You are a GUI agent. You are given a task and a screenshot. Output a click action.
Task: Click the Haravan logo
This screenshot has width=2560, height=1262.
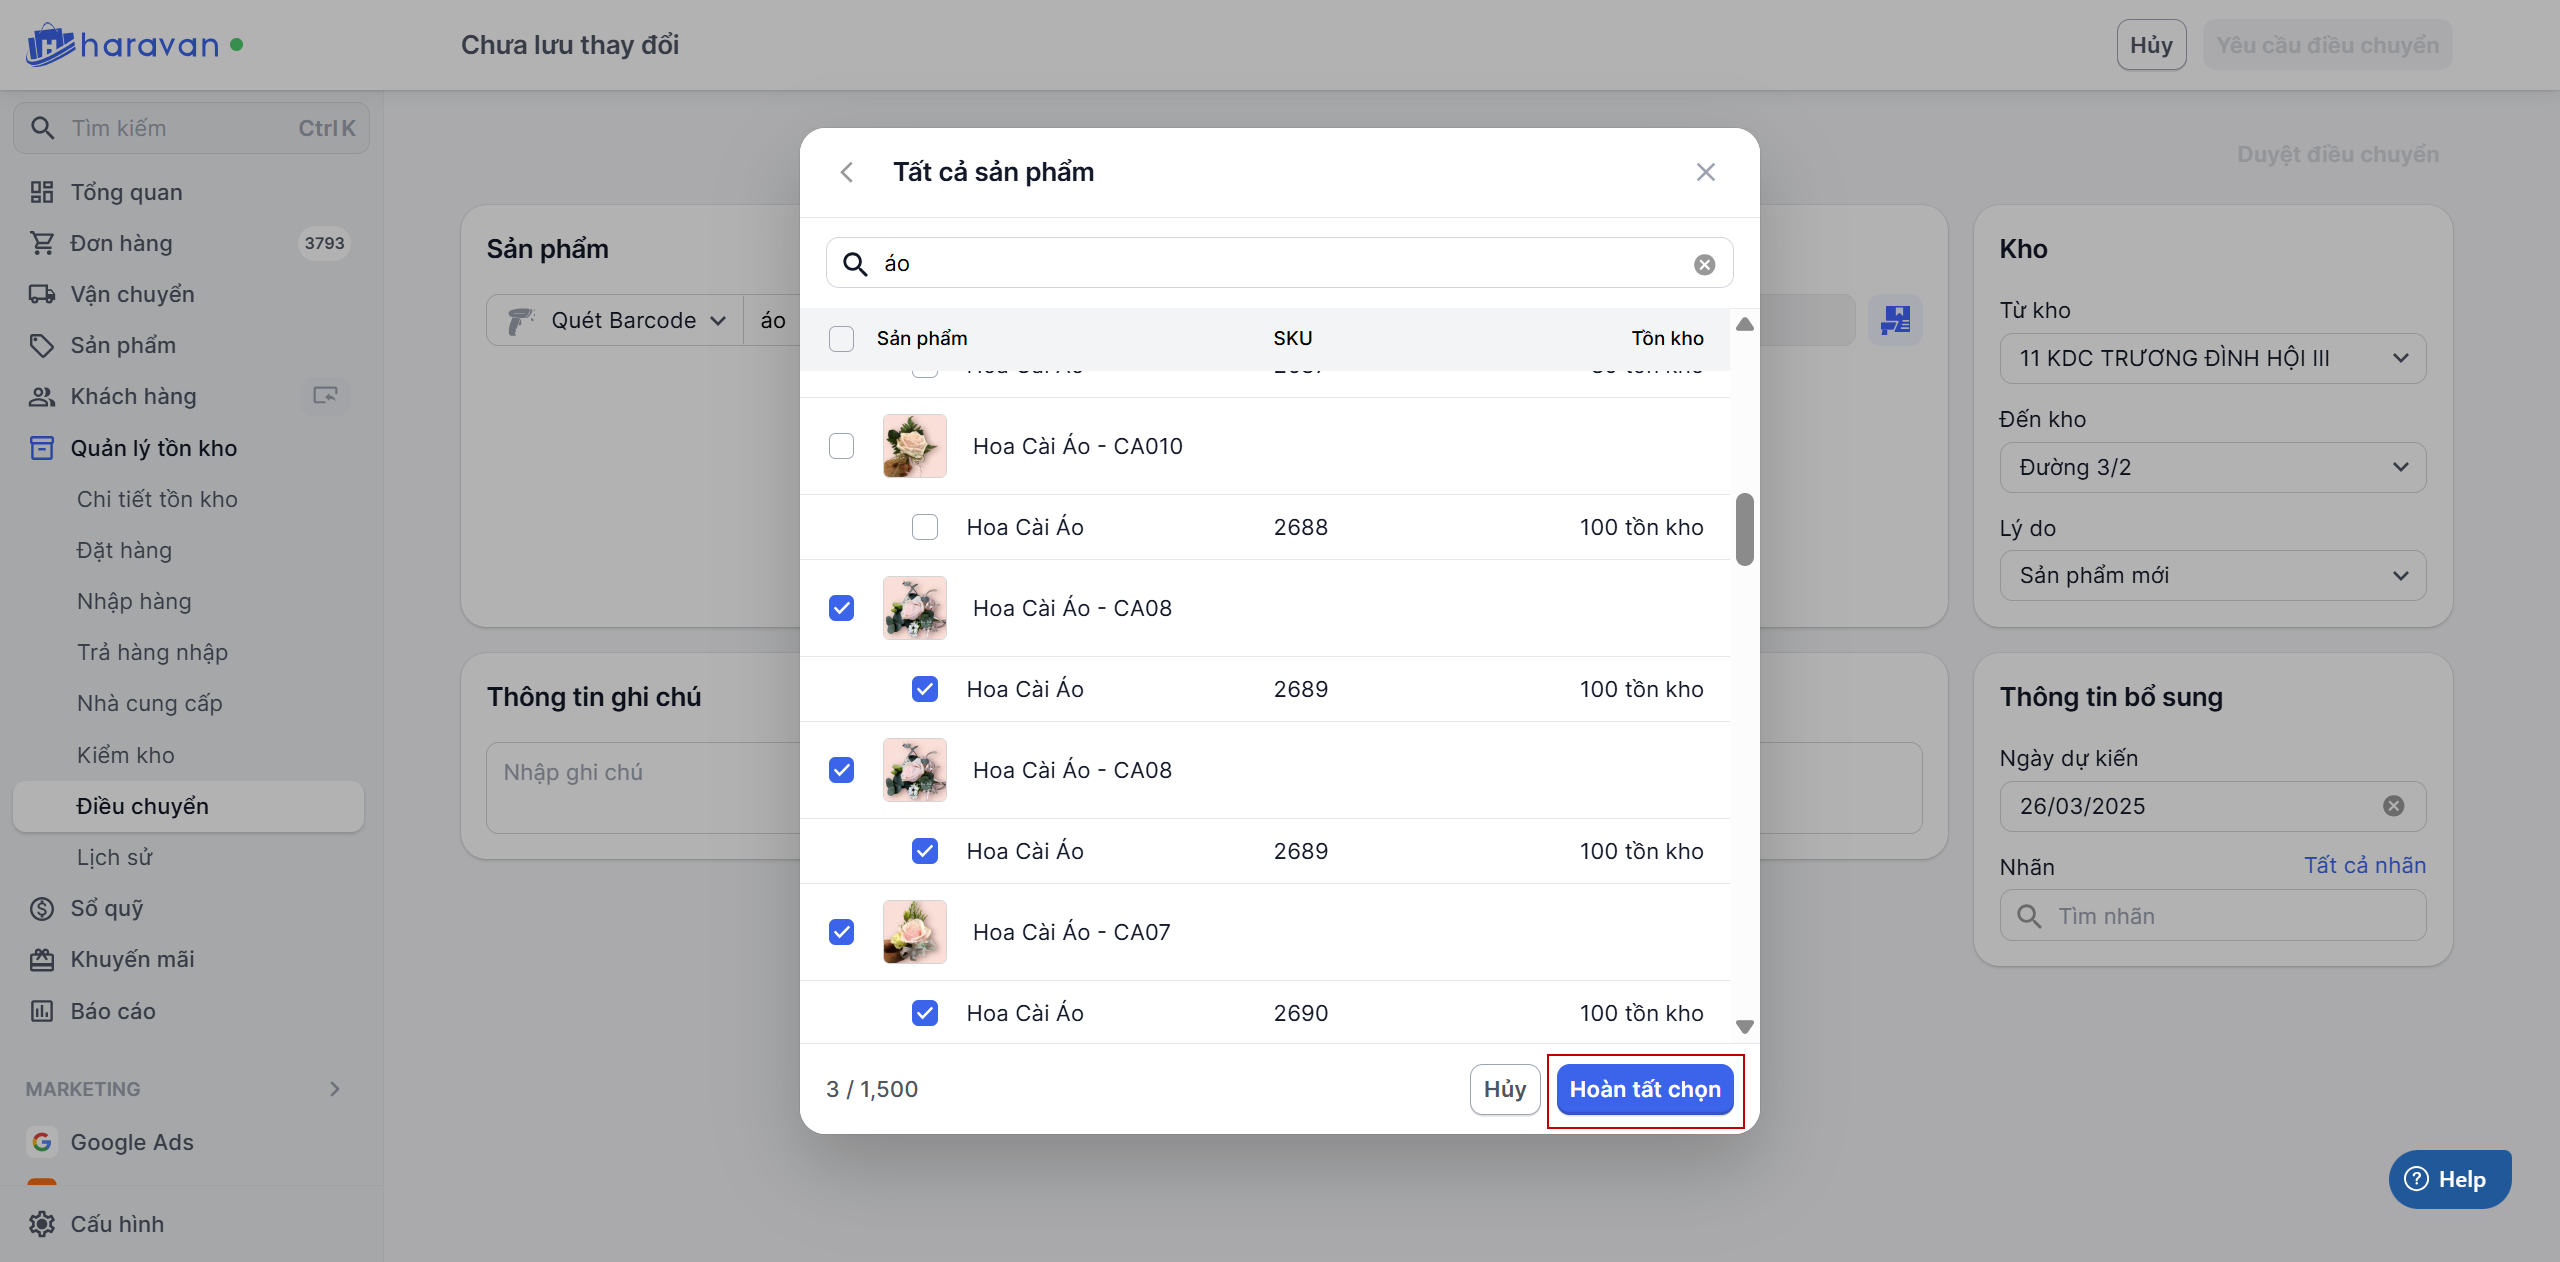click(x=123, y=45)
